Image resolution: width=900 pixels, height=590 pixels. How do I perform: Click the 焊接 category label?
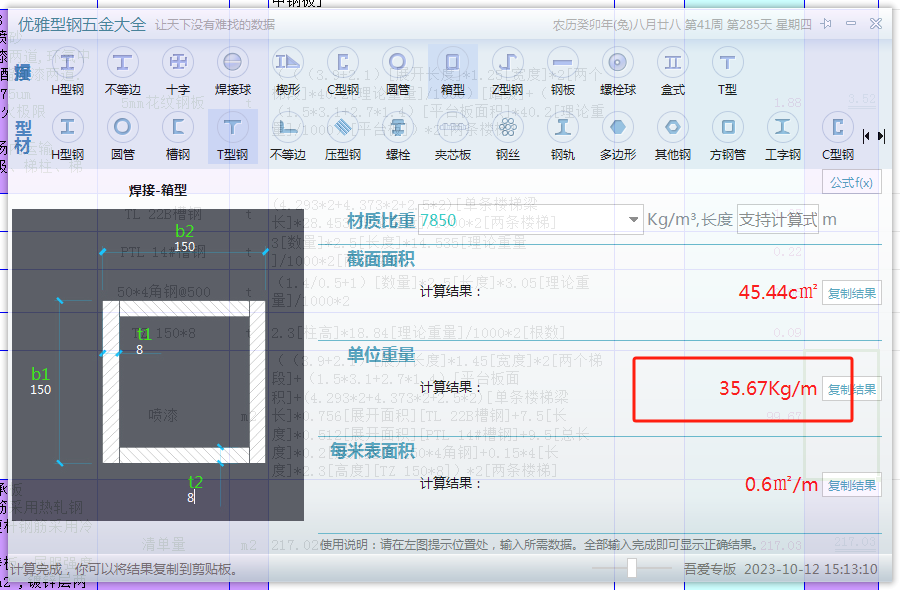pyautogui.click(x=22, y=72)
